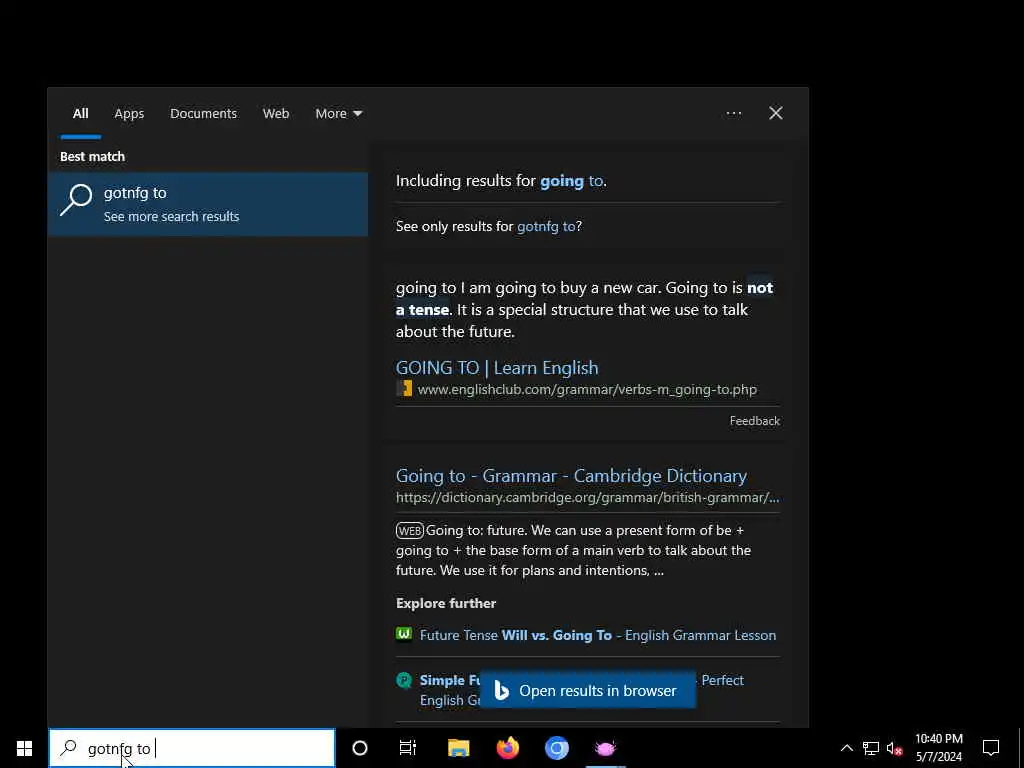The image size is (1024, 768).
Task: Open the Windows Start menu
Action: 24,748
